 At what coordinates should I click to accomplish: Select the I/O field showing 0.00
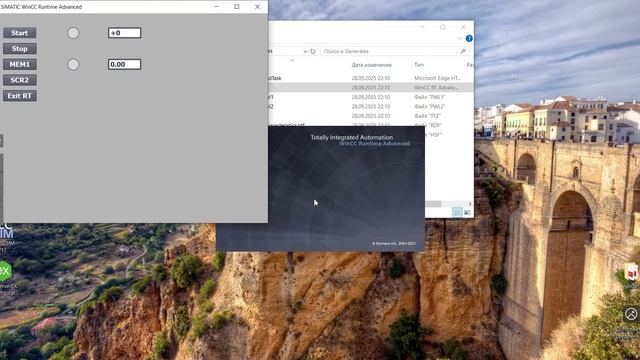(124, 64)
